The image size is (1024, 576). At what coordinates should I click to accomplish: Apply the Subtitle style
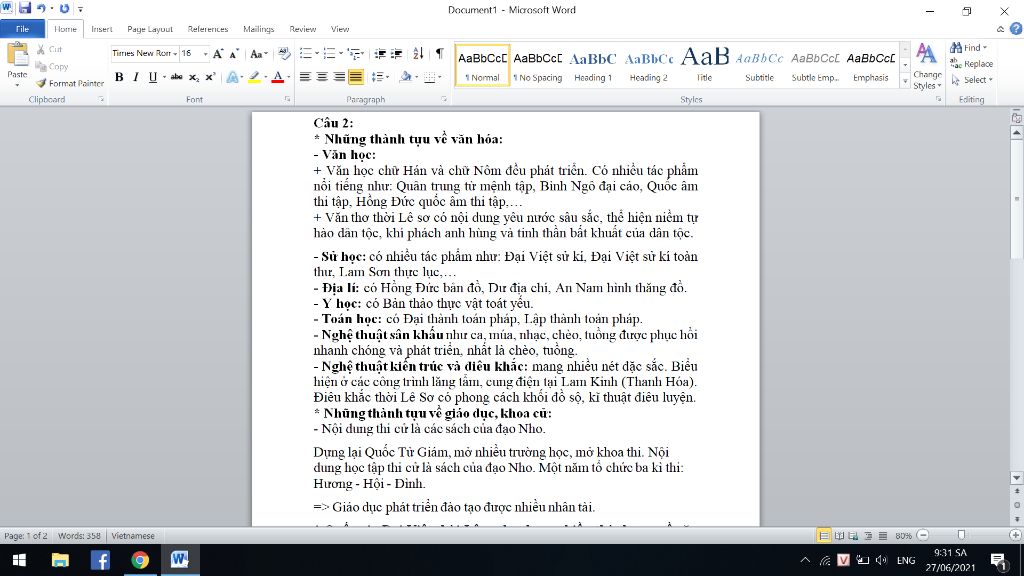pyautogui.click(x=760, y=65)
